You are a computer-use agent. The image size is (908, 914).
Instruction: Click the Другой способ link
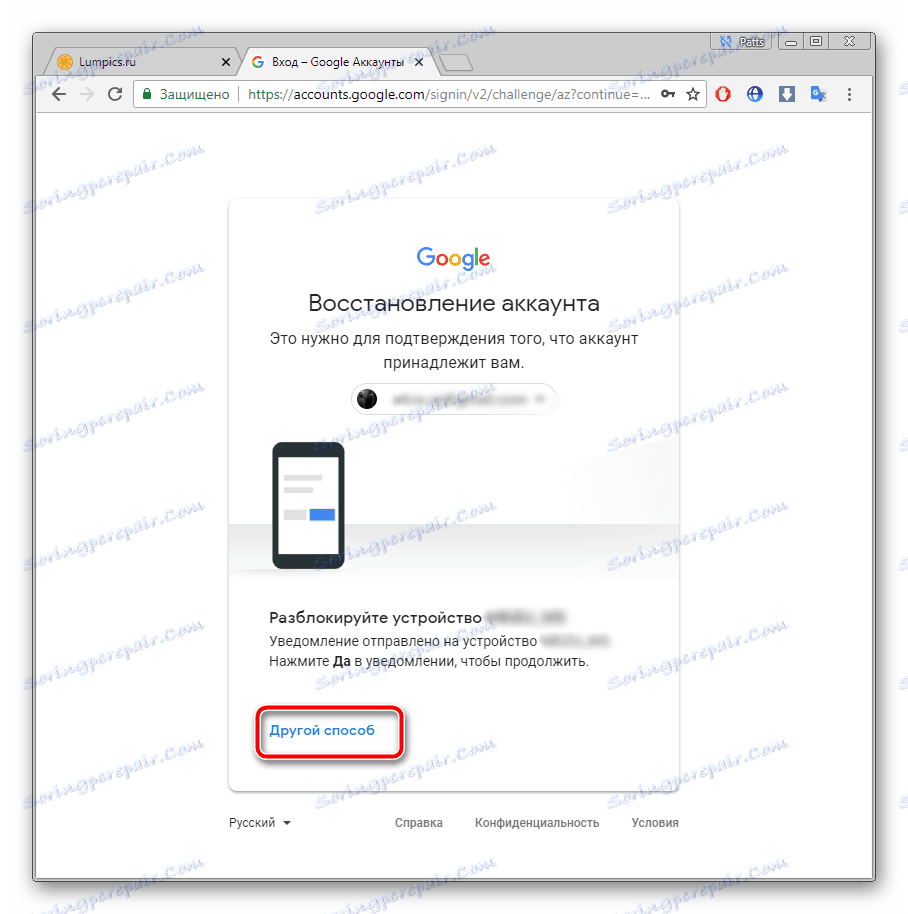coord(322,730)
